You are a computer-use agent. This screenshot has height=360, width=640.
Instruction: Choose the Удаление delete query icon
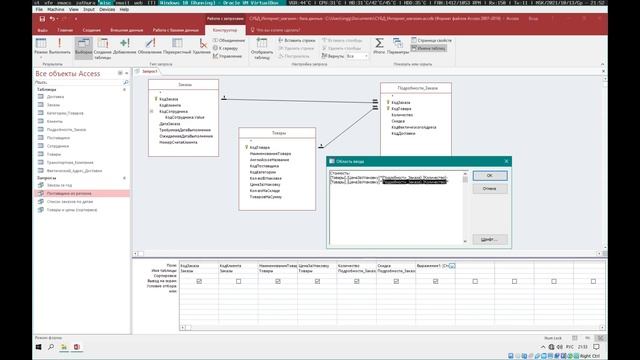click(x=202, y=43)
